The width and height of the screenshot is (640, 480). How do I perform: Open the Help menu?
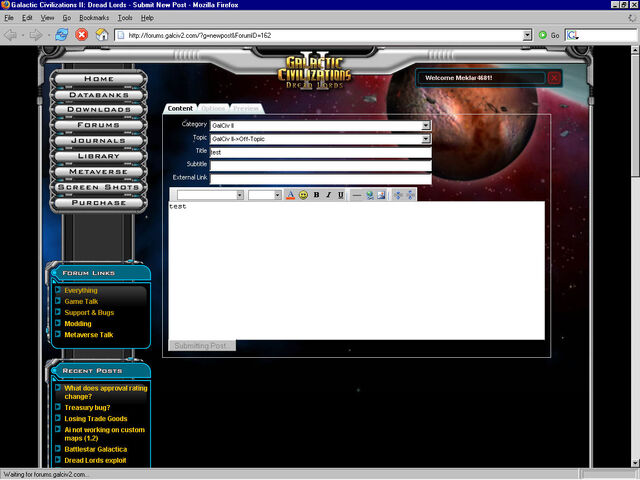point(147,18)
